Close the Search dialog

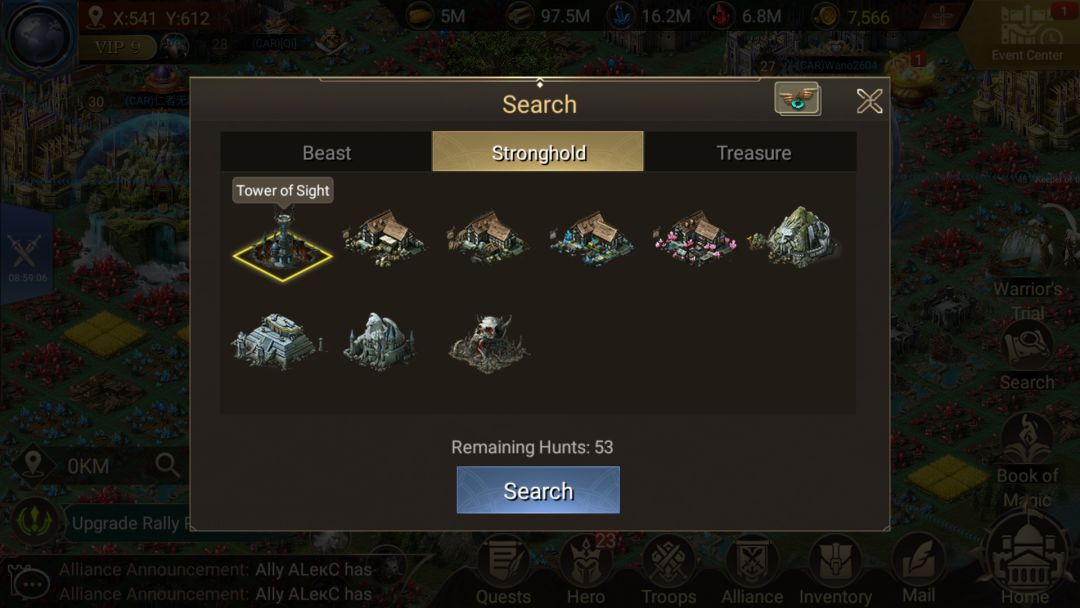(x=869, y=101)
